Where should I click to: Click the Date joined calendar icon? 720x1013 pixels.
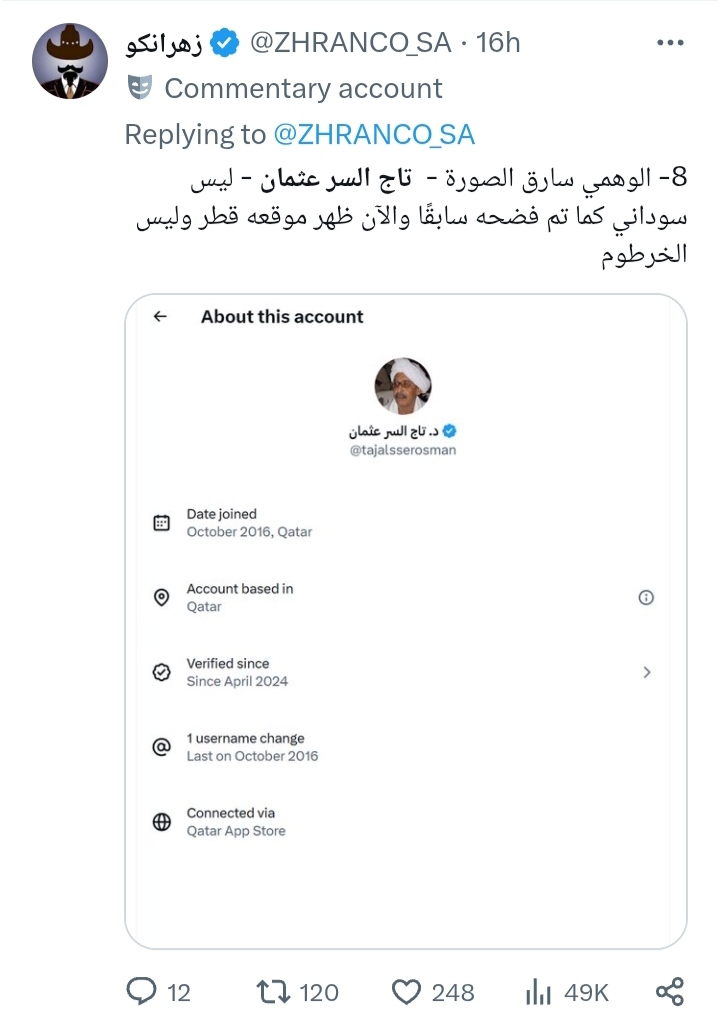[x=161, y=523]
